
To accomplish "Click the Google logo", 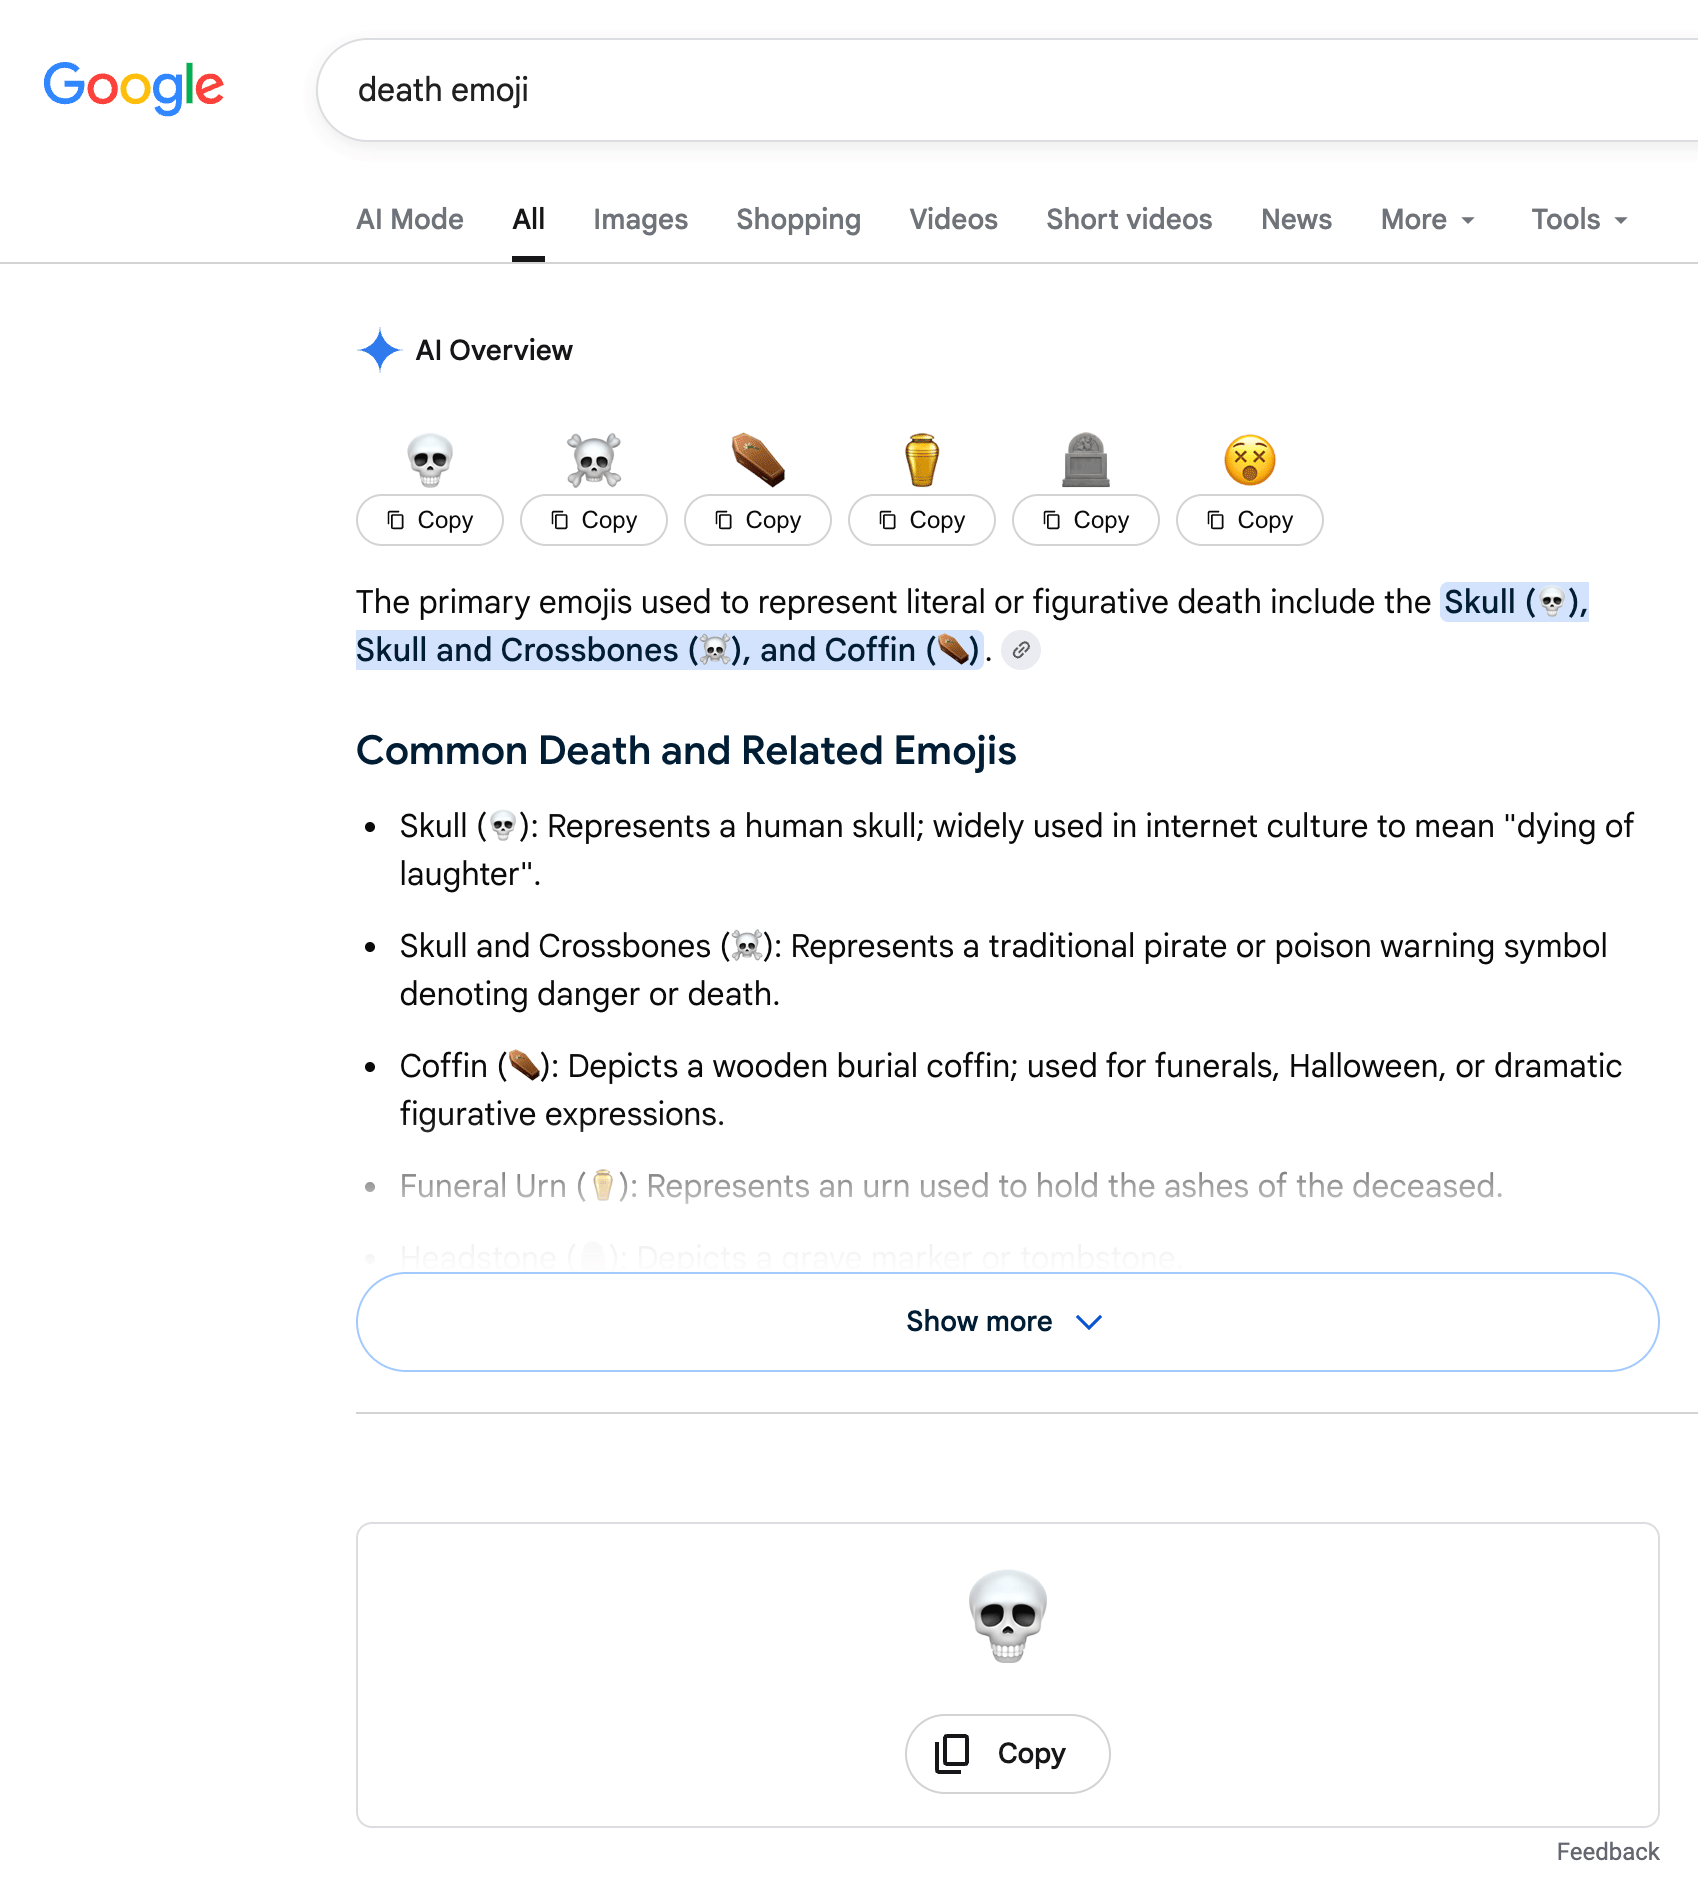I will pos(133,87).
